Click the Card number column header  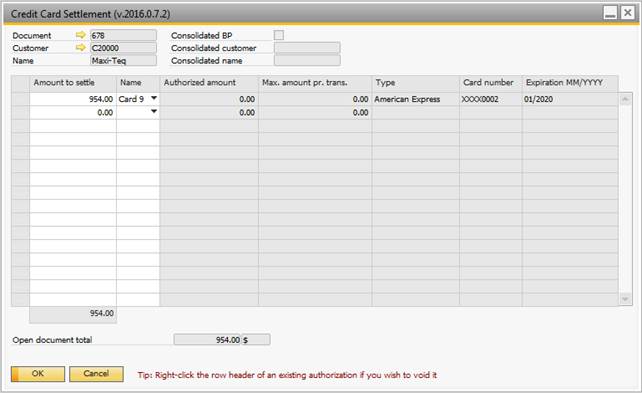coord(491,83)
